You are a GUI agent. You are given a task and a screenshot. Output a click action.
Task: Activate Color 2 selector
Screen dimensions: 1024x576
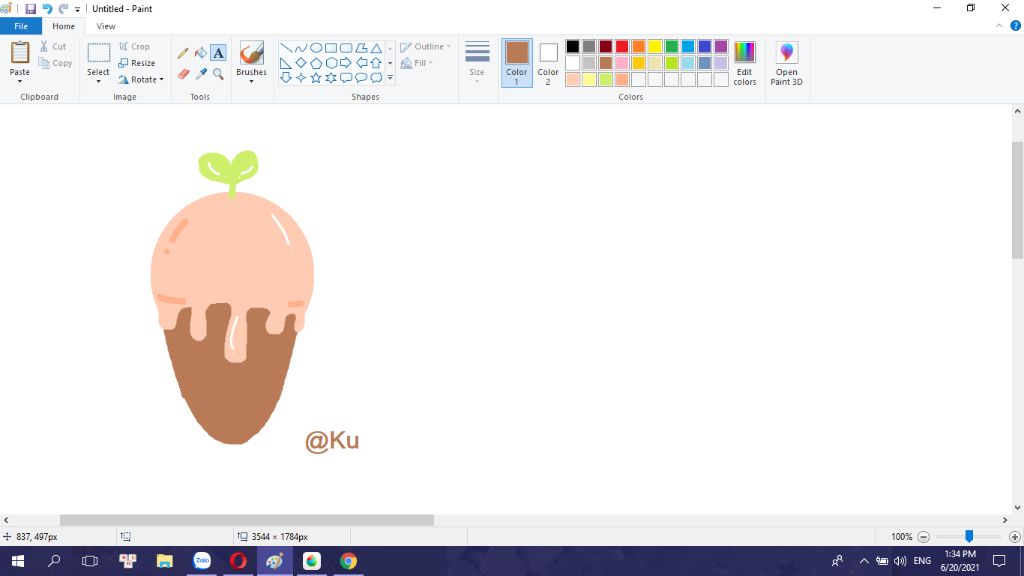pos(548,63)
